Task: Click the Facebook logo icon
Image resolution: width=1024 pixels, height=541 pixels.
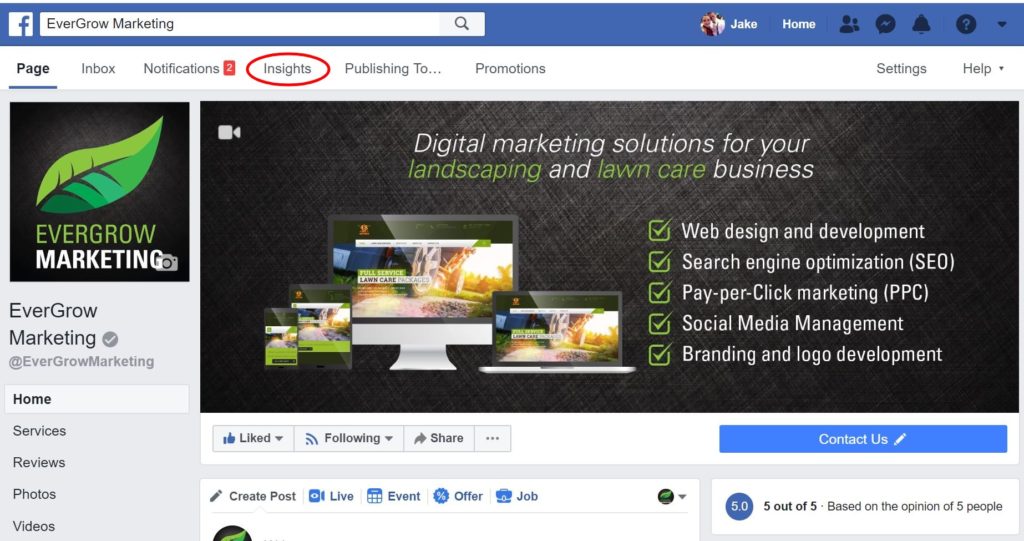Action: point(21,24)
